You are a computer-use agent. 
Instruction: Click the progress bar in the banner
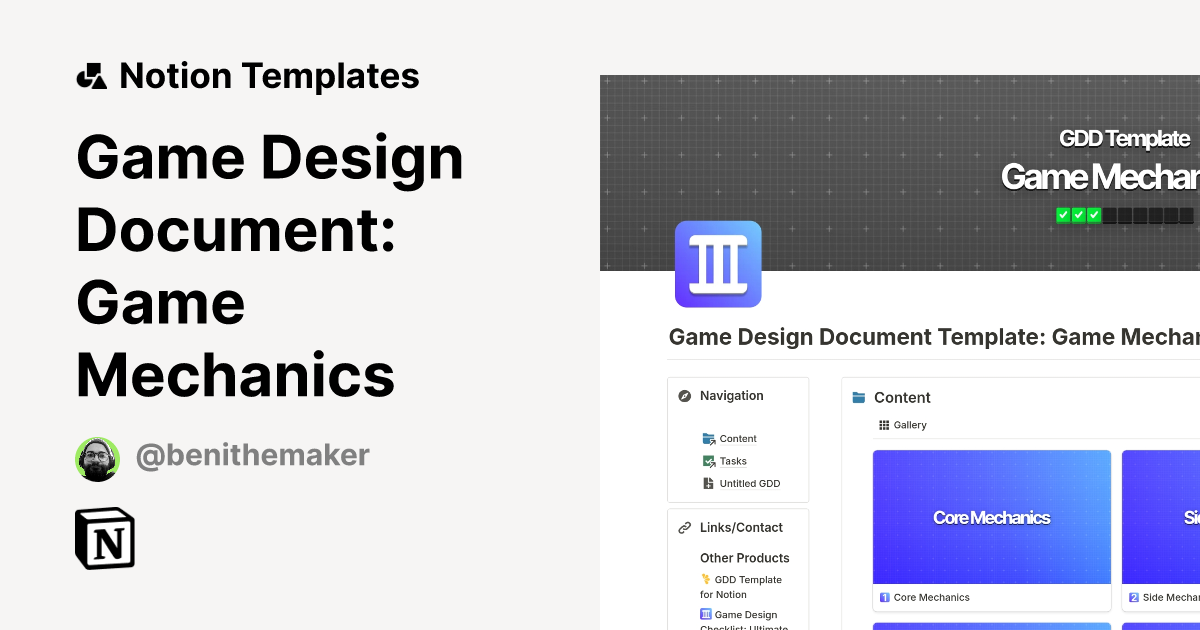point(1125,214)
